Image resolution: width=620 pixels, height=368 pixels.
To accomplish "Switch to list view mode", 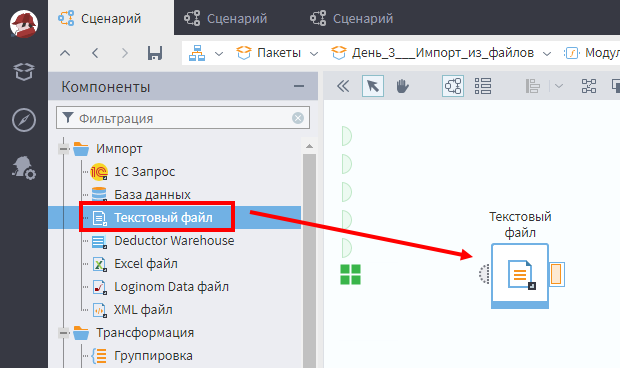I will [483, 86].
